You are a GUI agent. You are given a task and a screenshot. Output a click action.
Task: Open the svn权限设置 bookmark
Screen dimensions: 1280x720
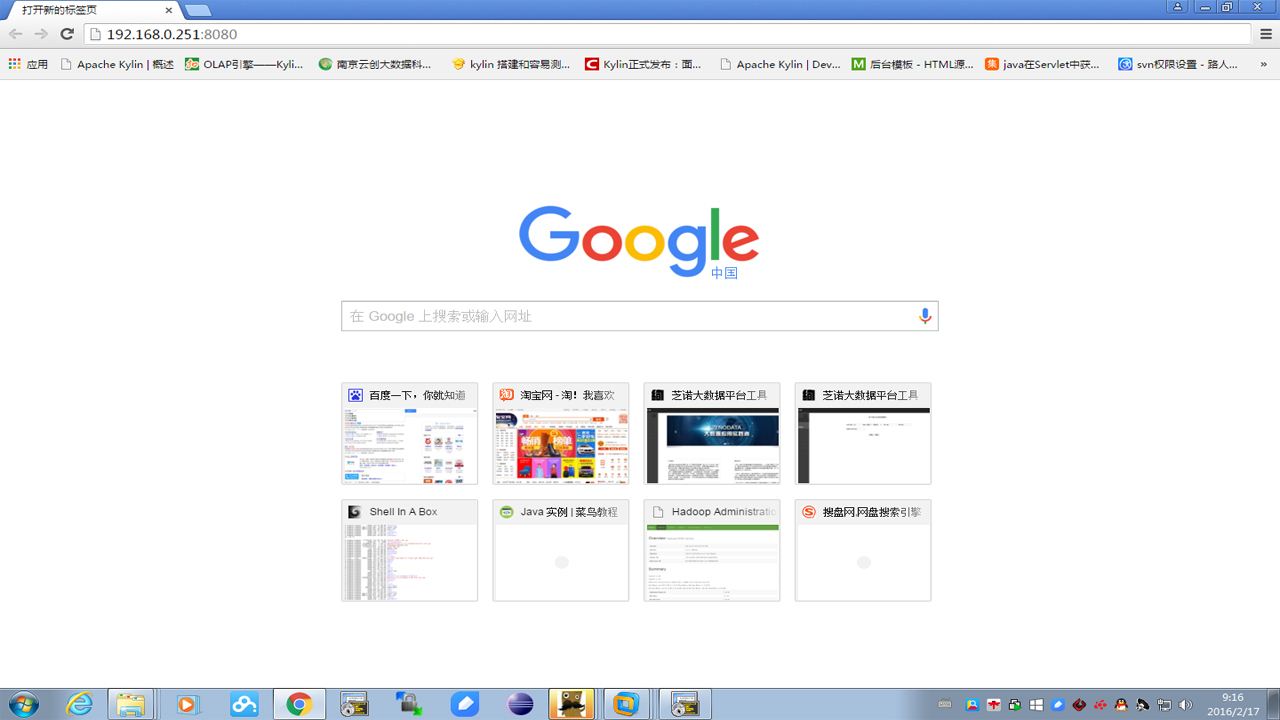1178,64
